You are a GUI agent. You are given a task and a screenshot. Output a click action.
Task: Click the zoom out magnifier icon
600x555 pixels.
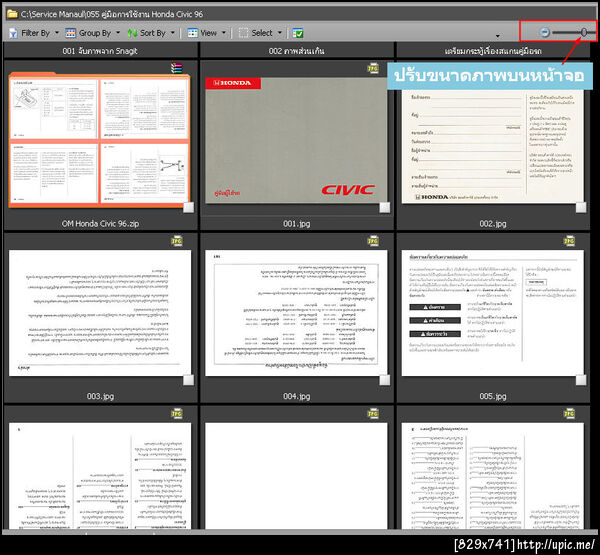tap(544, 33)
